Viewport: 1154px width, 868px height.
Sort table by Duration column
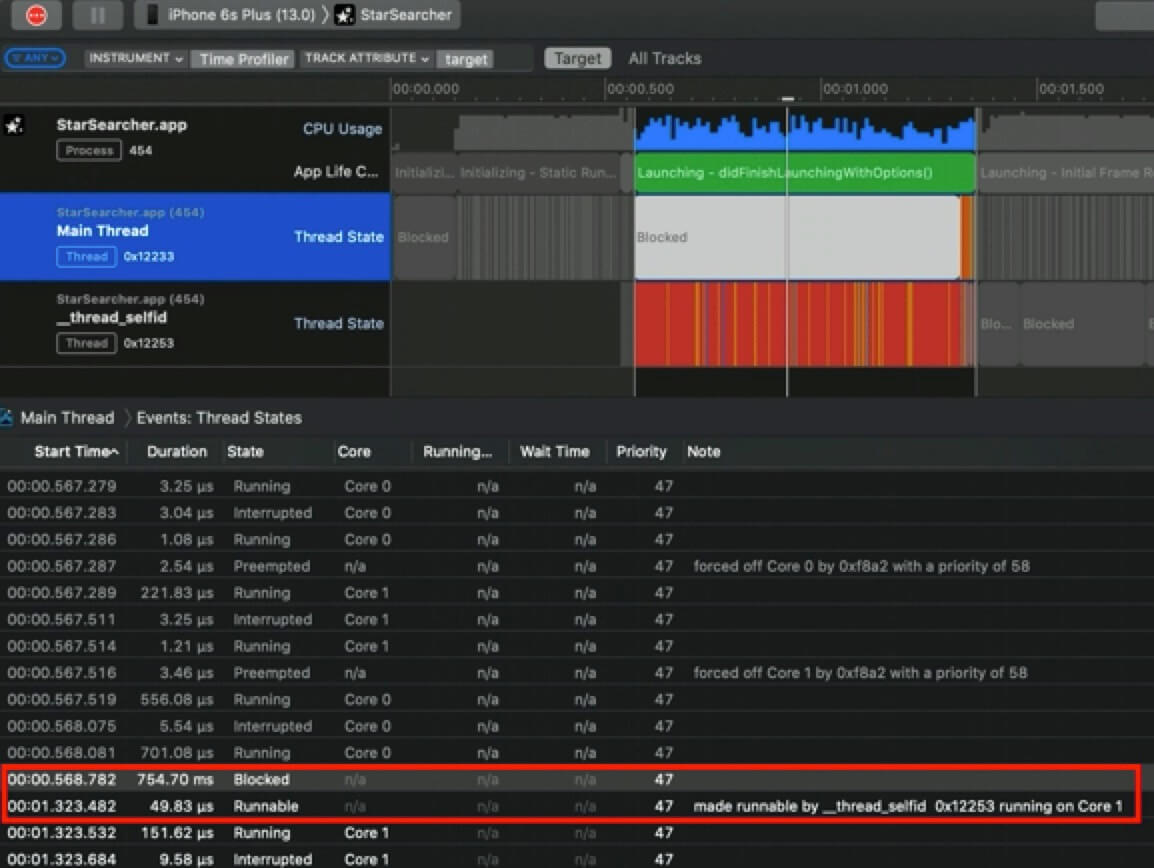click(177, 452)
